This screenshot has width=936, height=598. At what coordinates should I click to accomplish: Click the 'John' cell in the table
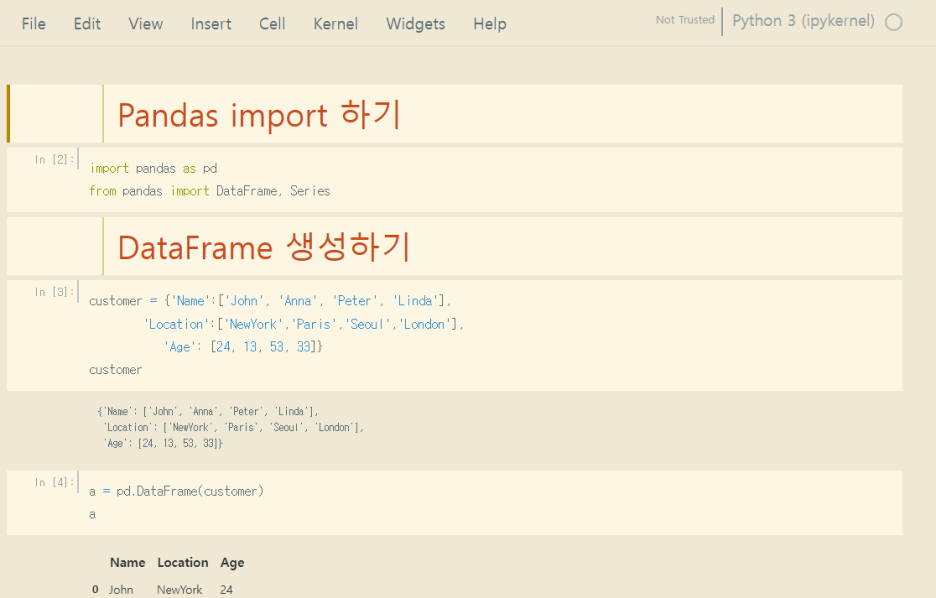tap(121, 590)
